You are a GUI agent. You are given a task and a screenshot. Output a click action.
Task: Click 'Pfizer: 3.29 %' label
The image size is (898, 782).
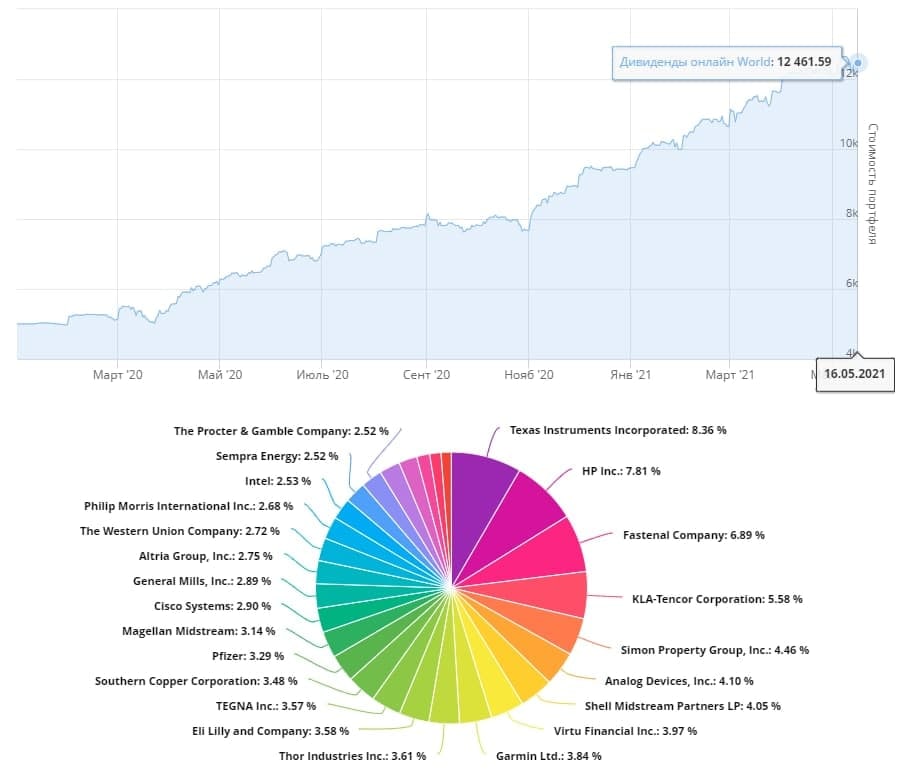click(248, 656)
